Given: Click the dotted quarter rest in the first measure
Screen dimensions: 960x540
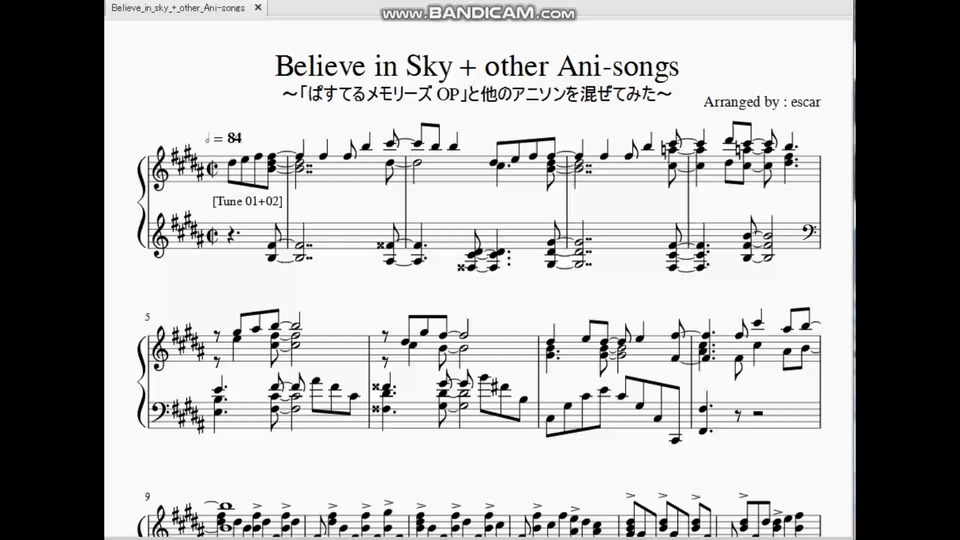Looking at the screenshot, I should [x=231, y=237].
